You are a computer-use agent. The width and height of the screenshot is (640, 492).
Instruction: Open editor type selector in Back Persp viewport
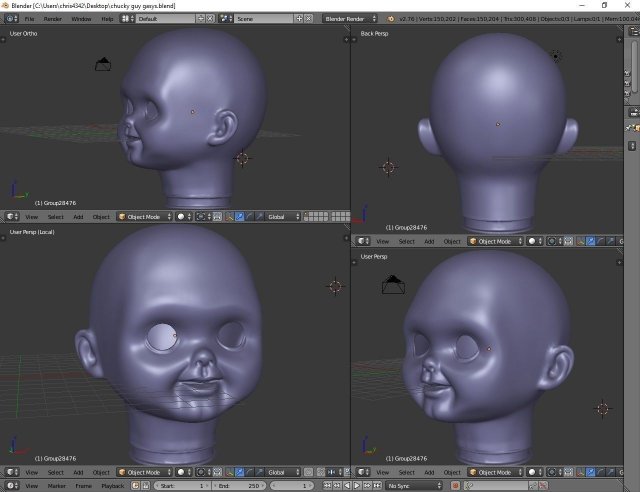click(362, 241)
